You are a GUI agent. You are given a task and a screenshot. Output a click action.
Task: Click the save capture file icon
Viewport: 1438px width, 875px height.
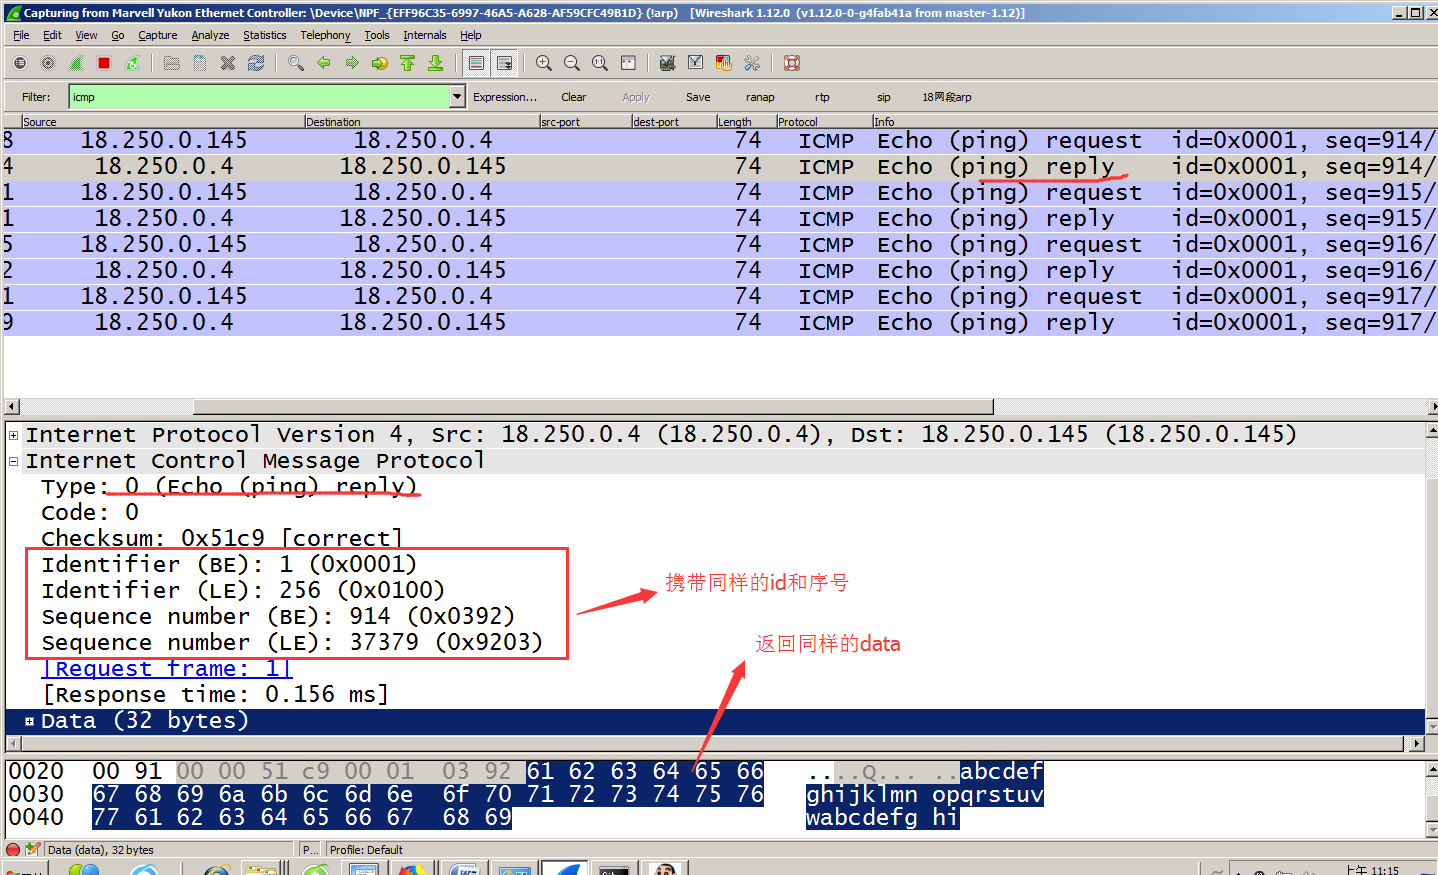(x=200, y=63)
